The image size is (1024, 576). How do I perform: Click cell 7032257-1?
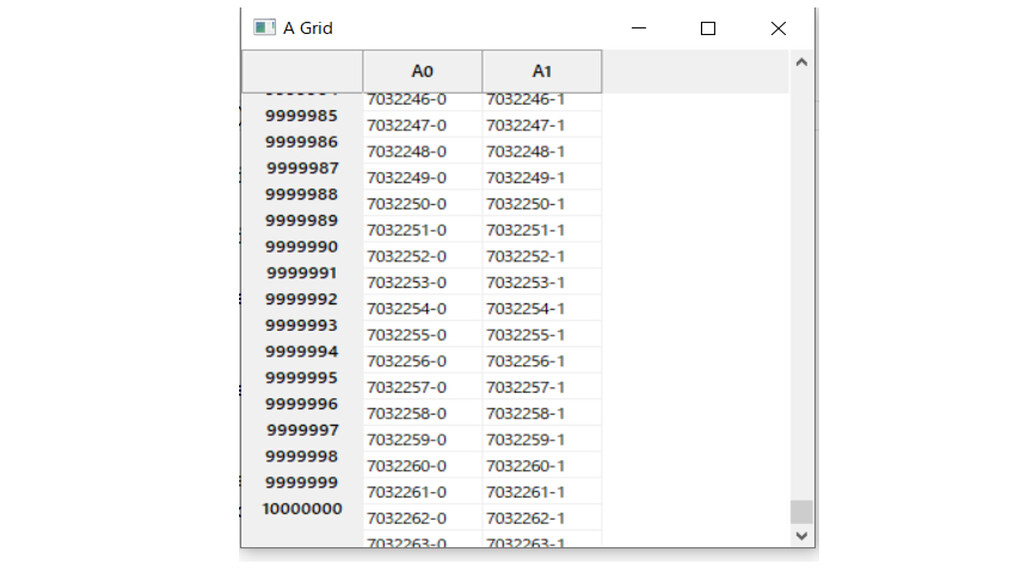click(542, 387)
